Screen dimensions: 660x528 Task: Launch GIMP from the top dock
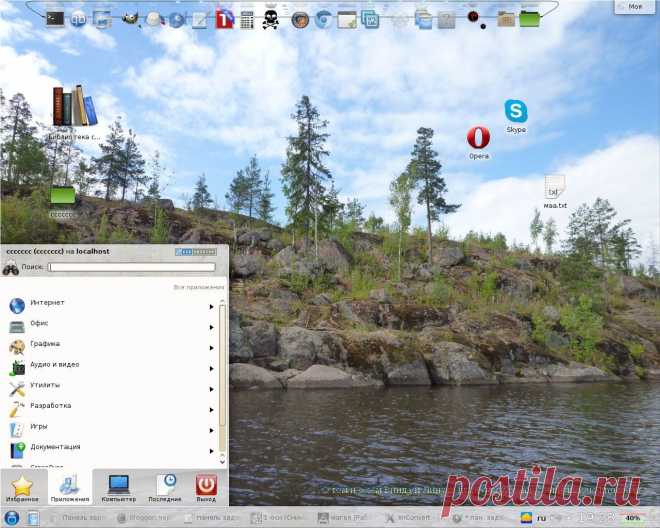[x=130, y=18]
